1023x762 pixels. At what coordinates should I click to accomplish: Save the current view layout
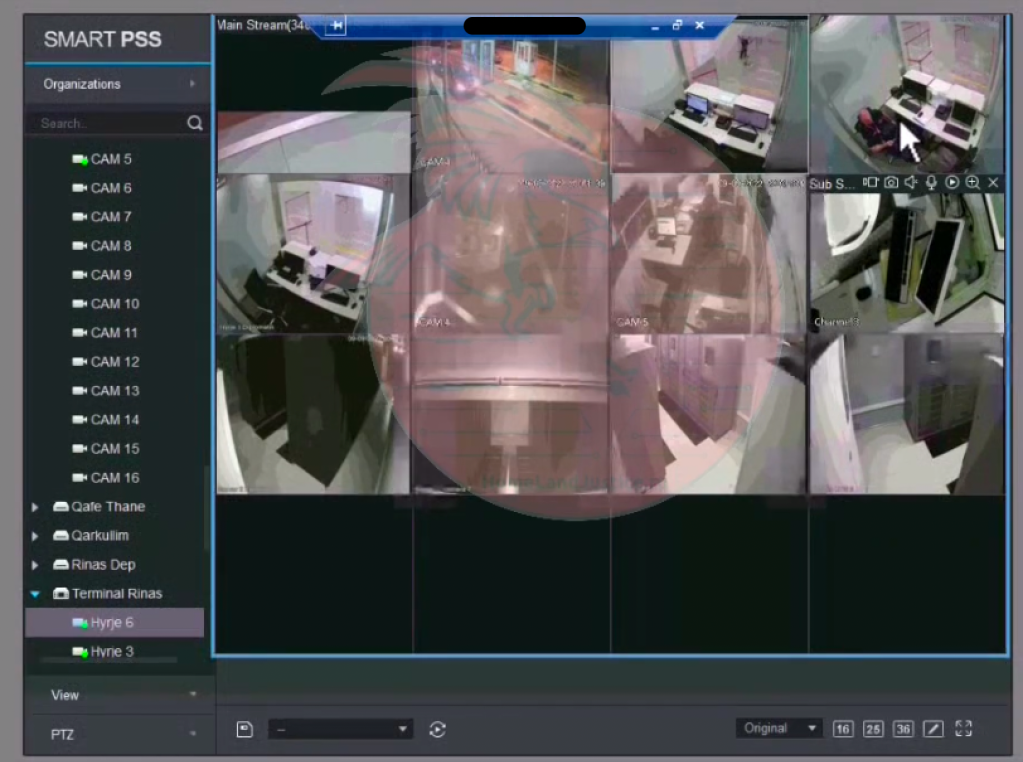coord(243,729)
